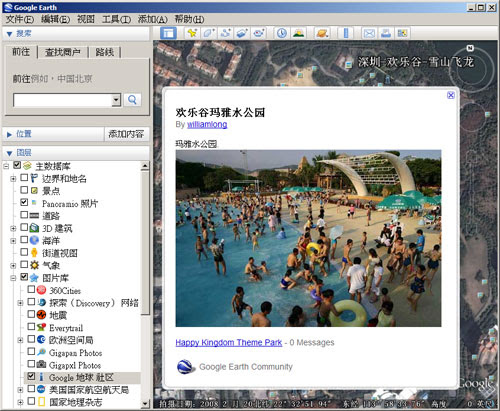Click the email envelope toolbar icon
500x411 pixels.
(x=369, y=33)
